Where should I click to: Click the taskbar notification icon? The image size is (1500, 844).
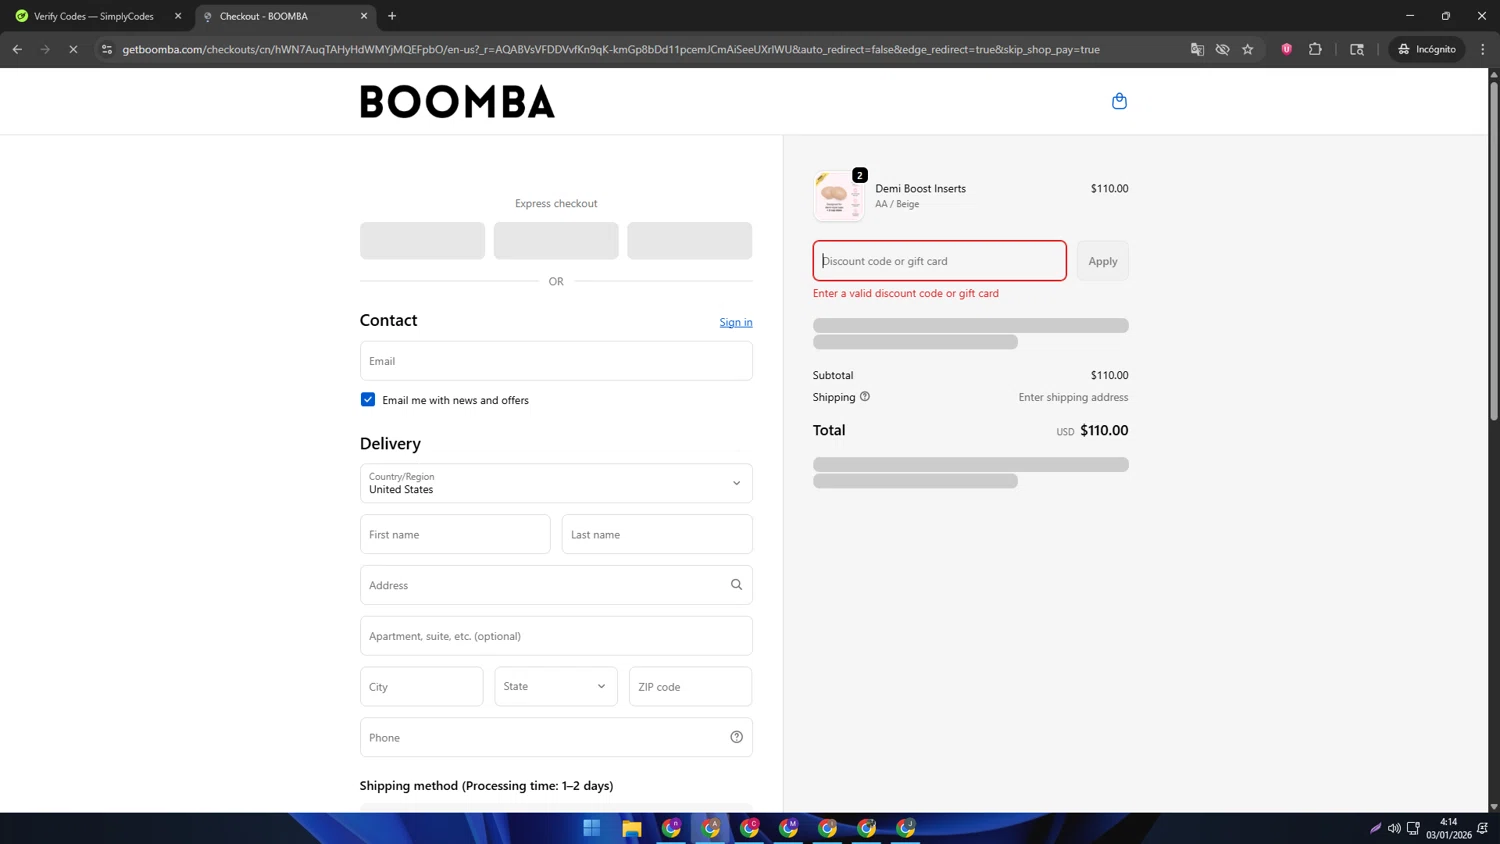pos(1483,828)
